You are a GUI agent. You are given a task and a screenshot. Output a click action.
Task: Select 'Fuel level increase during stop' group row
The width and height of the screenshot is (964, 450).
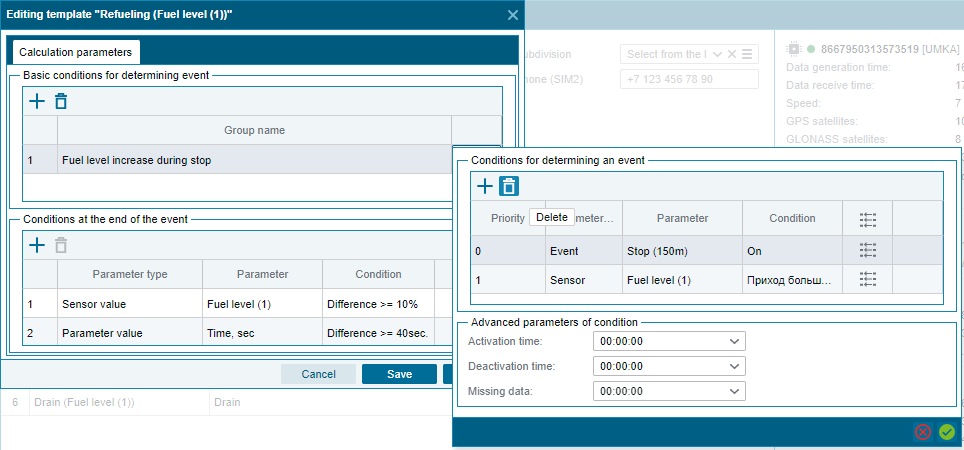pos(237,160)
